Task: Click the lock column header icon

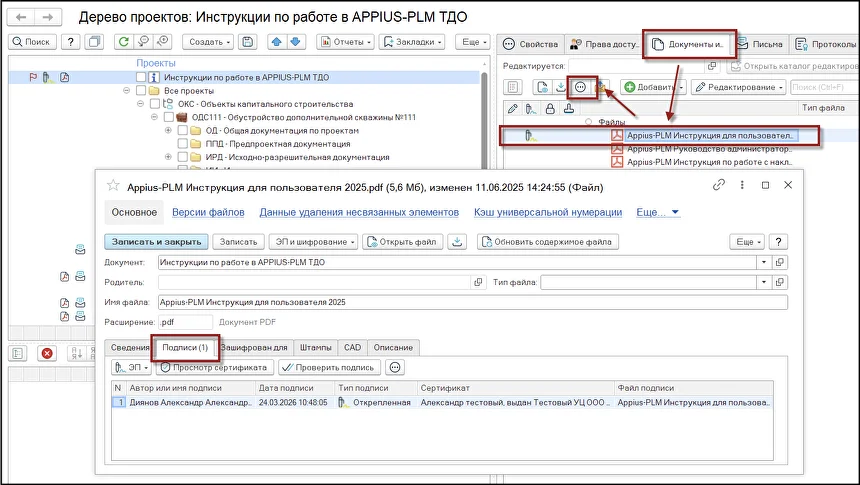Action: pos(550,109)
